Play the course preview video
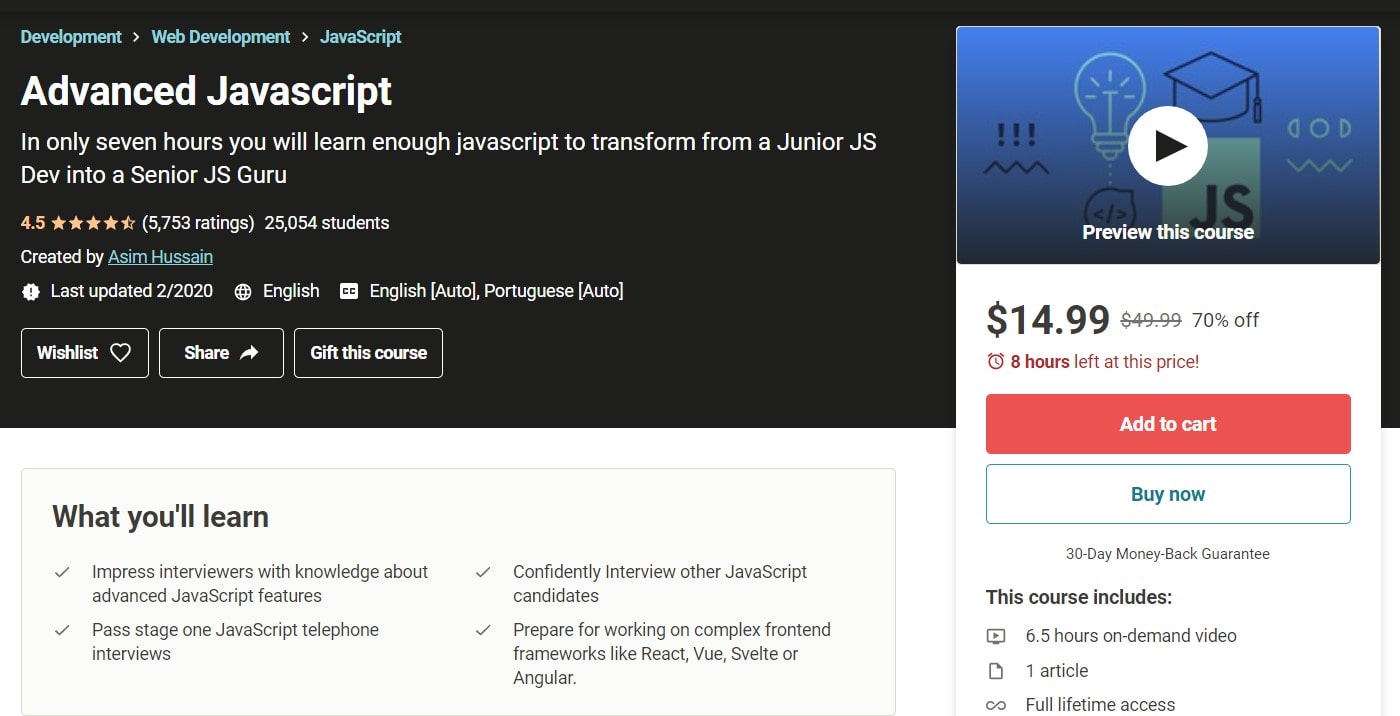This screenshot has height=716, width=1400. [x=1167, y=145]
